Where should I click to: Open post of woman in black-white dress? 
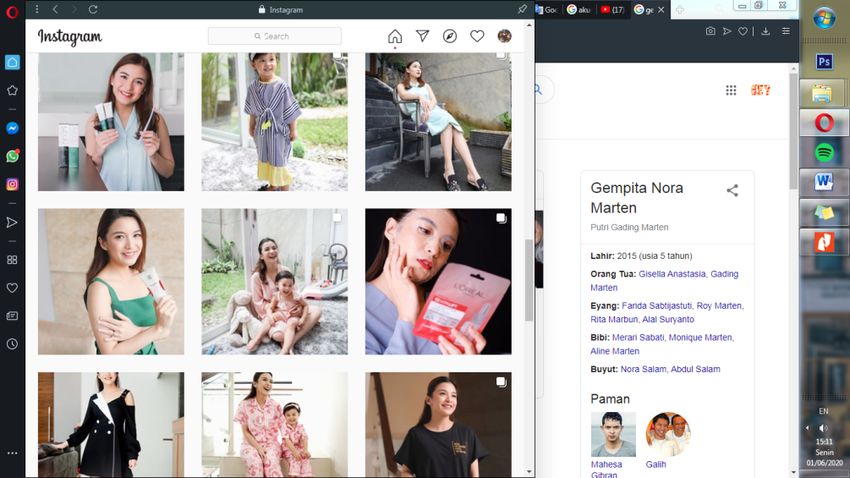coord(111,424)
